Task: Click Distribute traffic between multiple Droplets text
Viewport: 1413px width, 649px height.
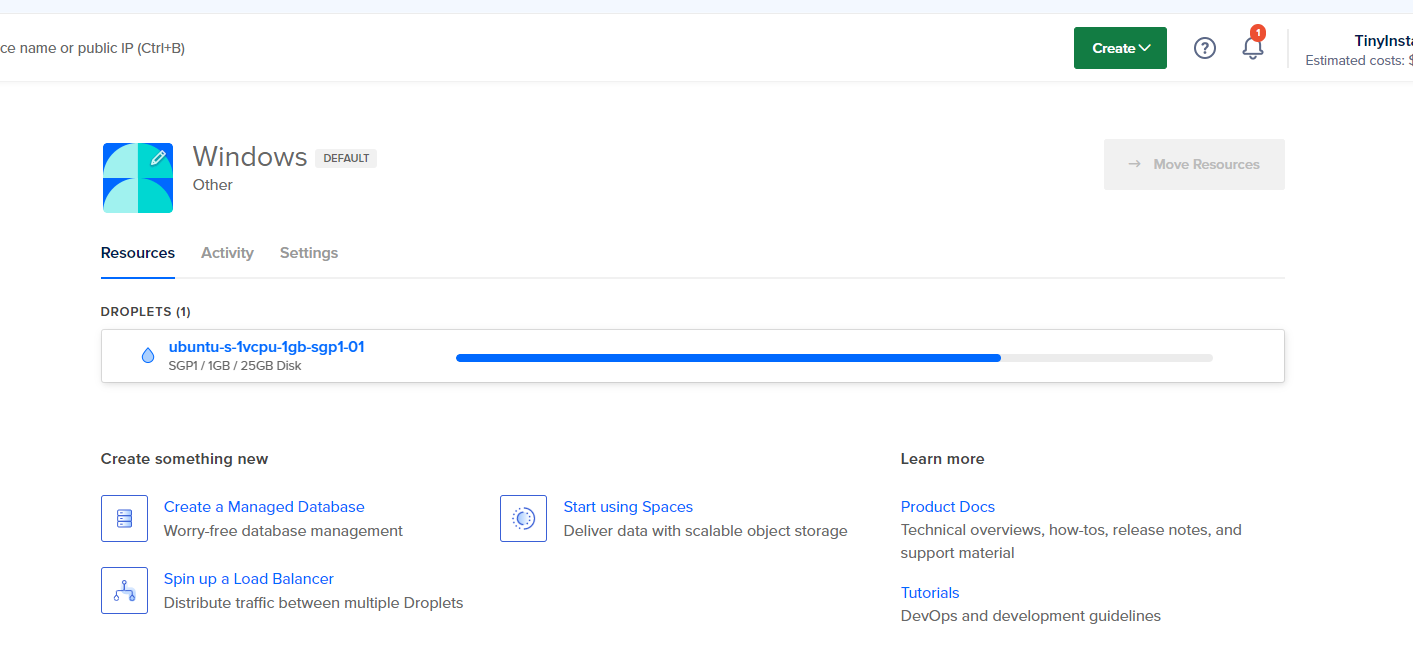Action: [x=314, y=603]
